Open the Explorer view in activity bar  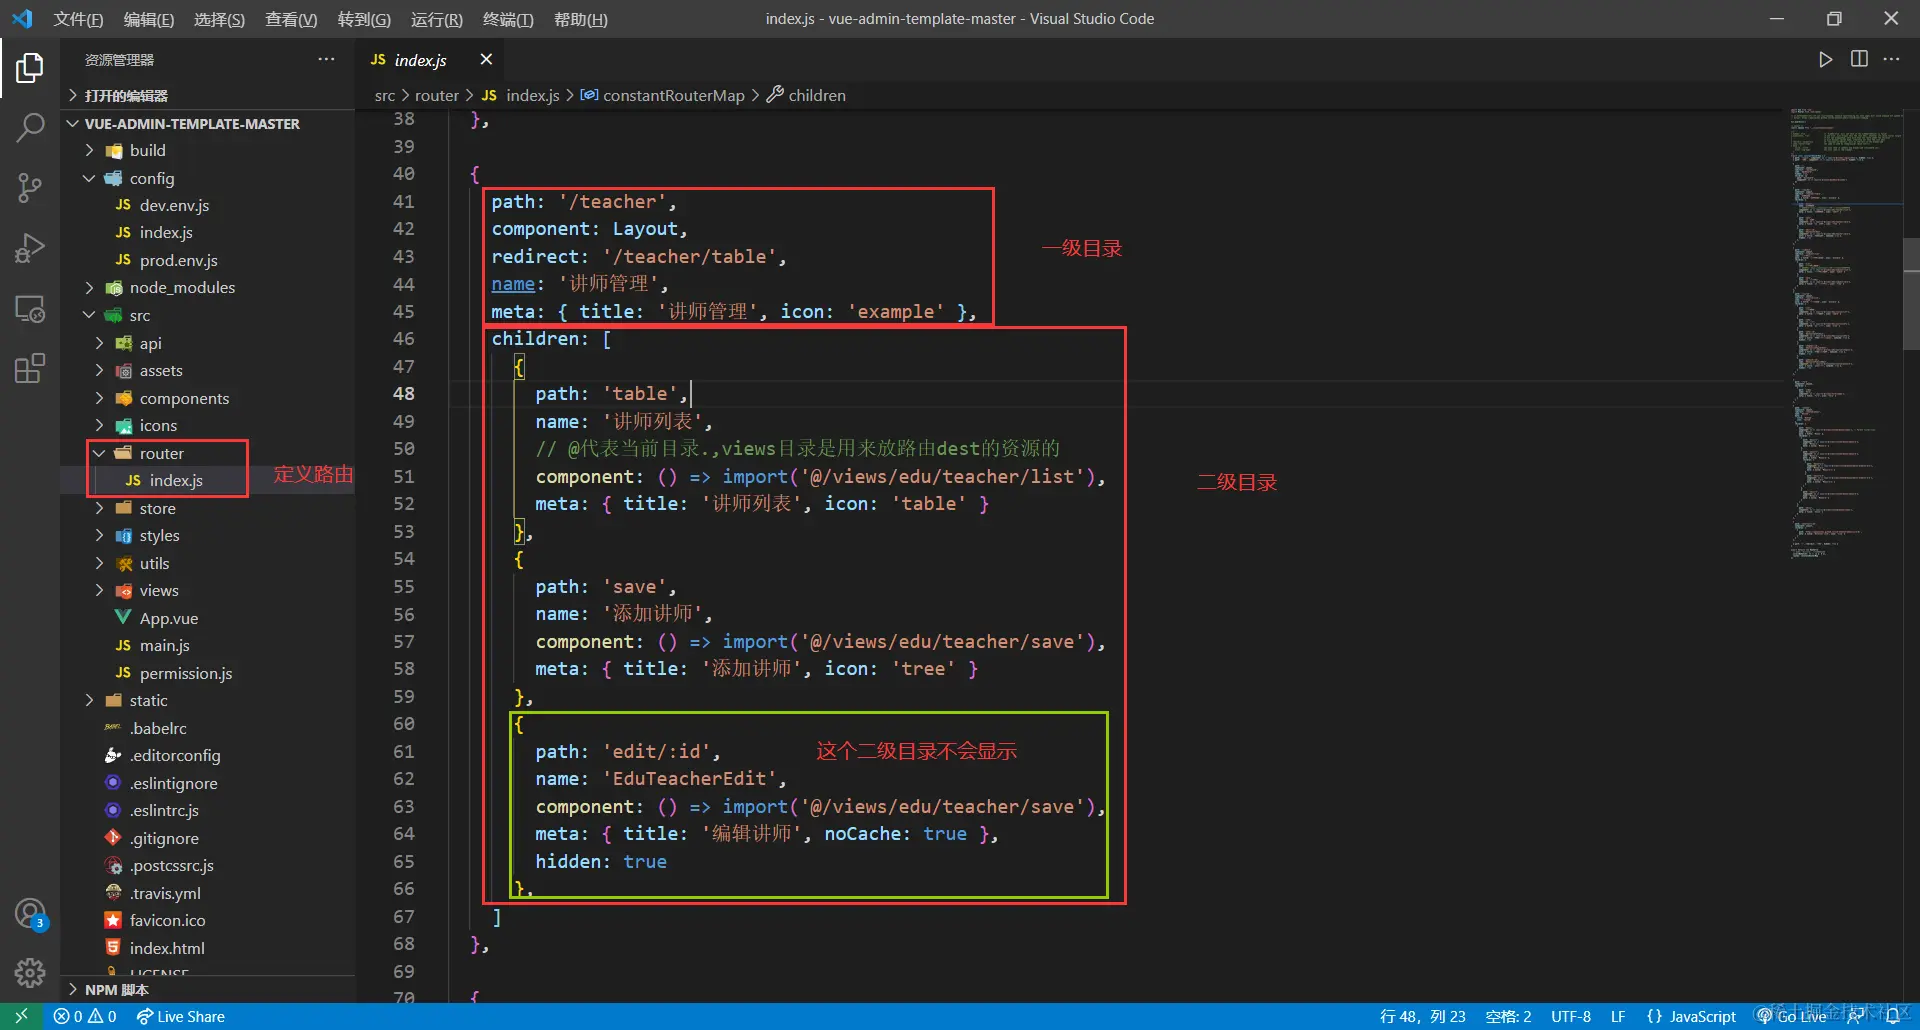tap(30, 68)
